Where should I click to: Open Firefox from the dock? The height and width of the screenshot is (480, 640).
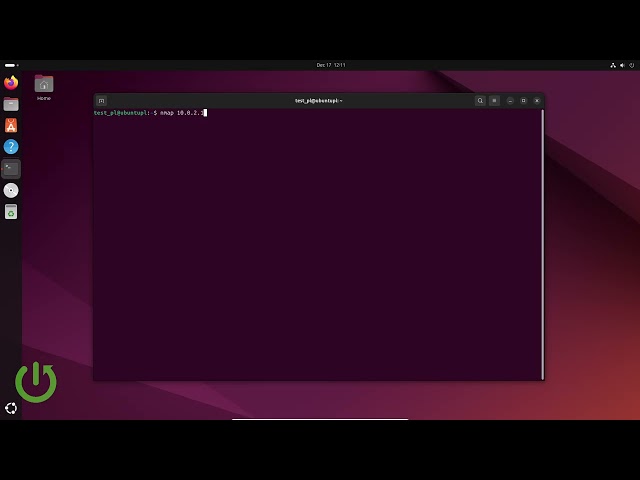[x=11, y=82]
